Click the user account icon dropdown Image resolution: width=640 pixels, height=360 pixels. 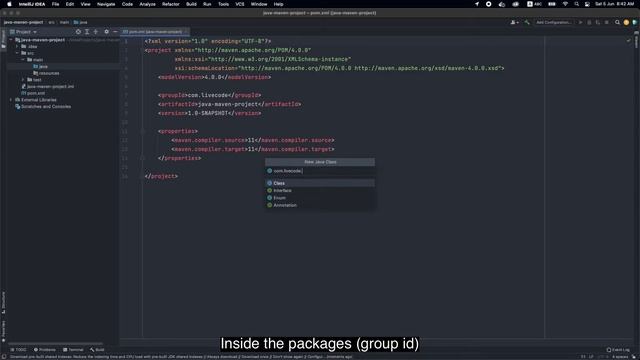[x=514, y=22]
